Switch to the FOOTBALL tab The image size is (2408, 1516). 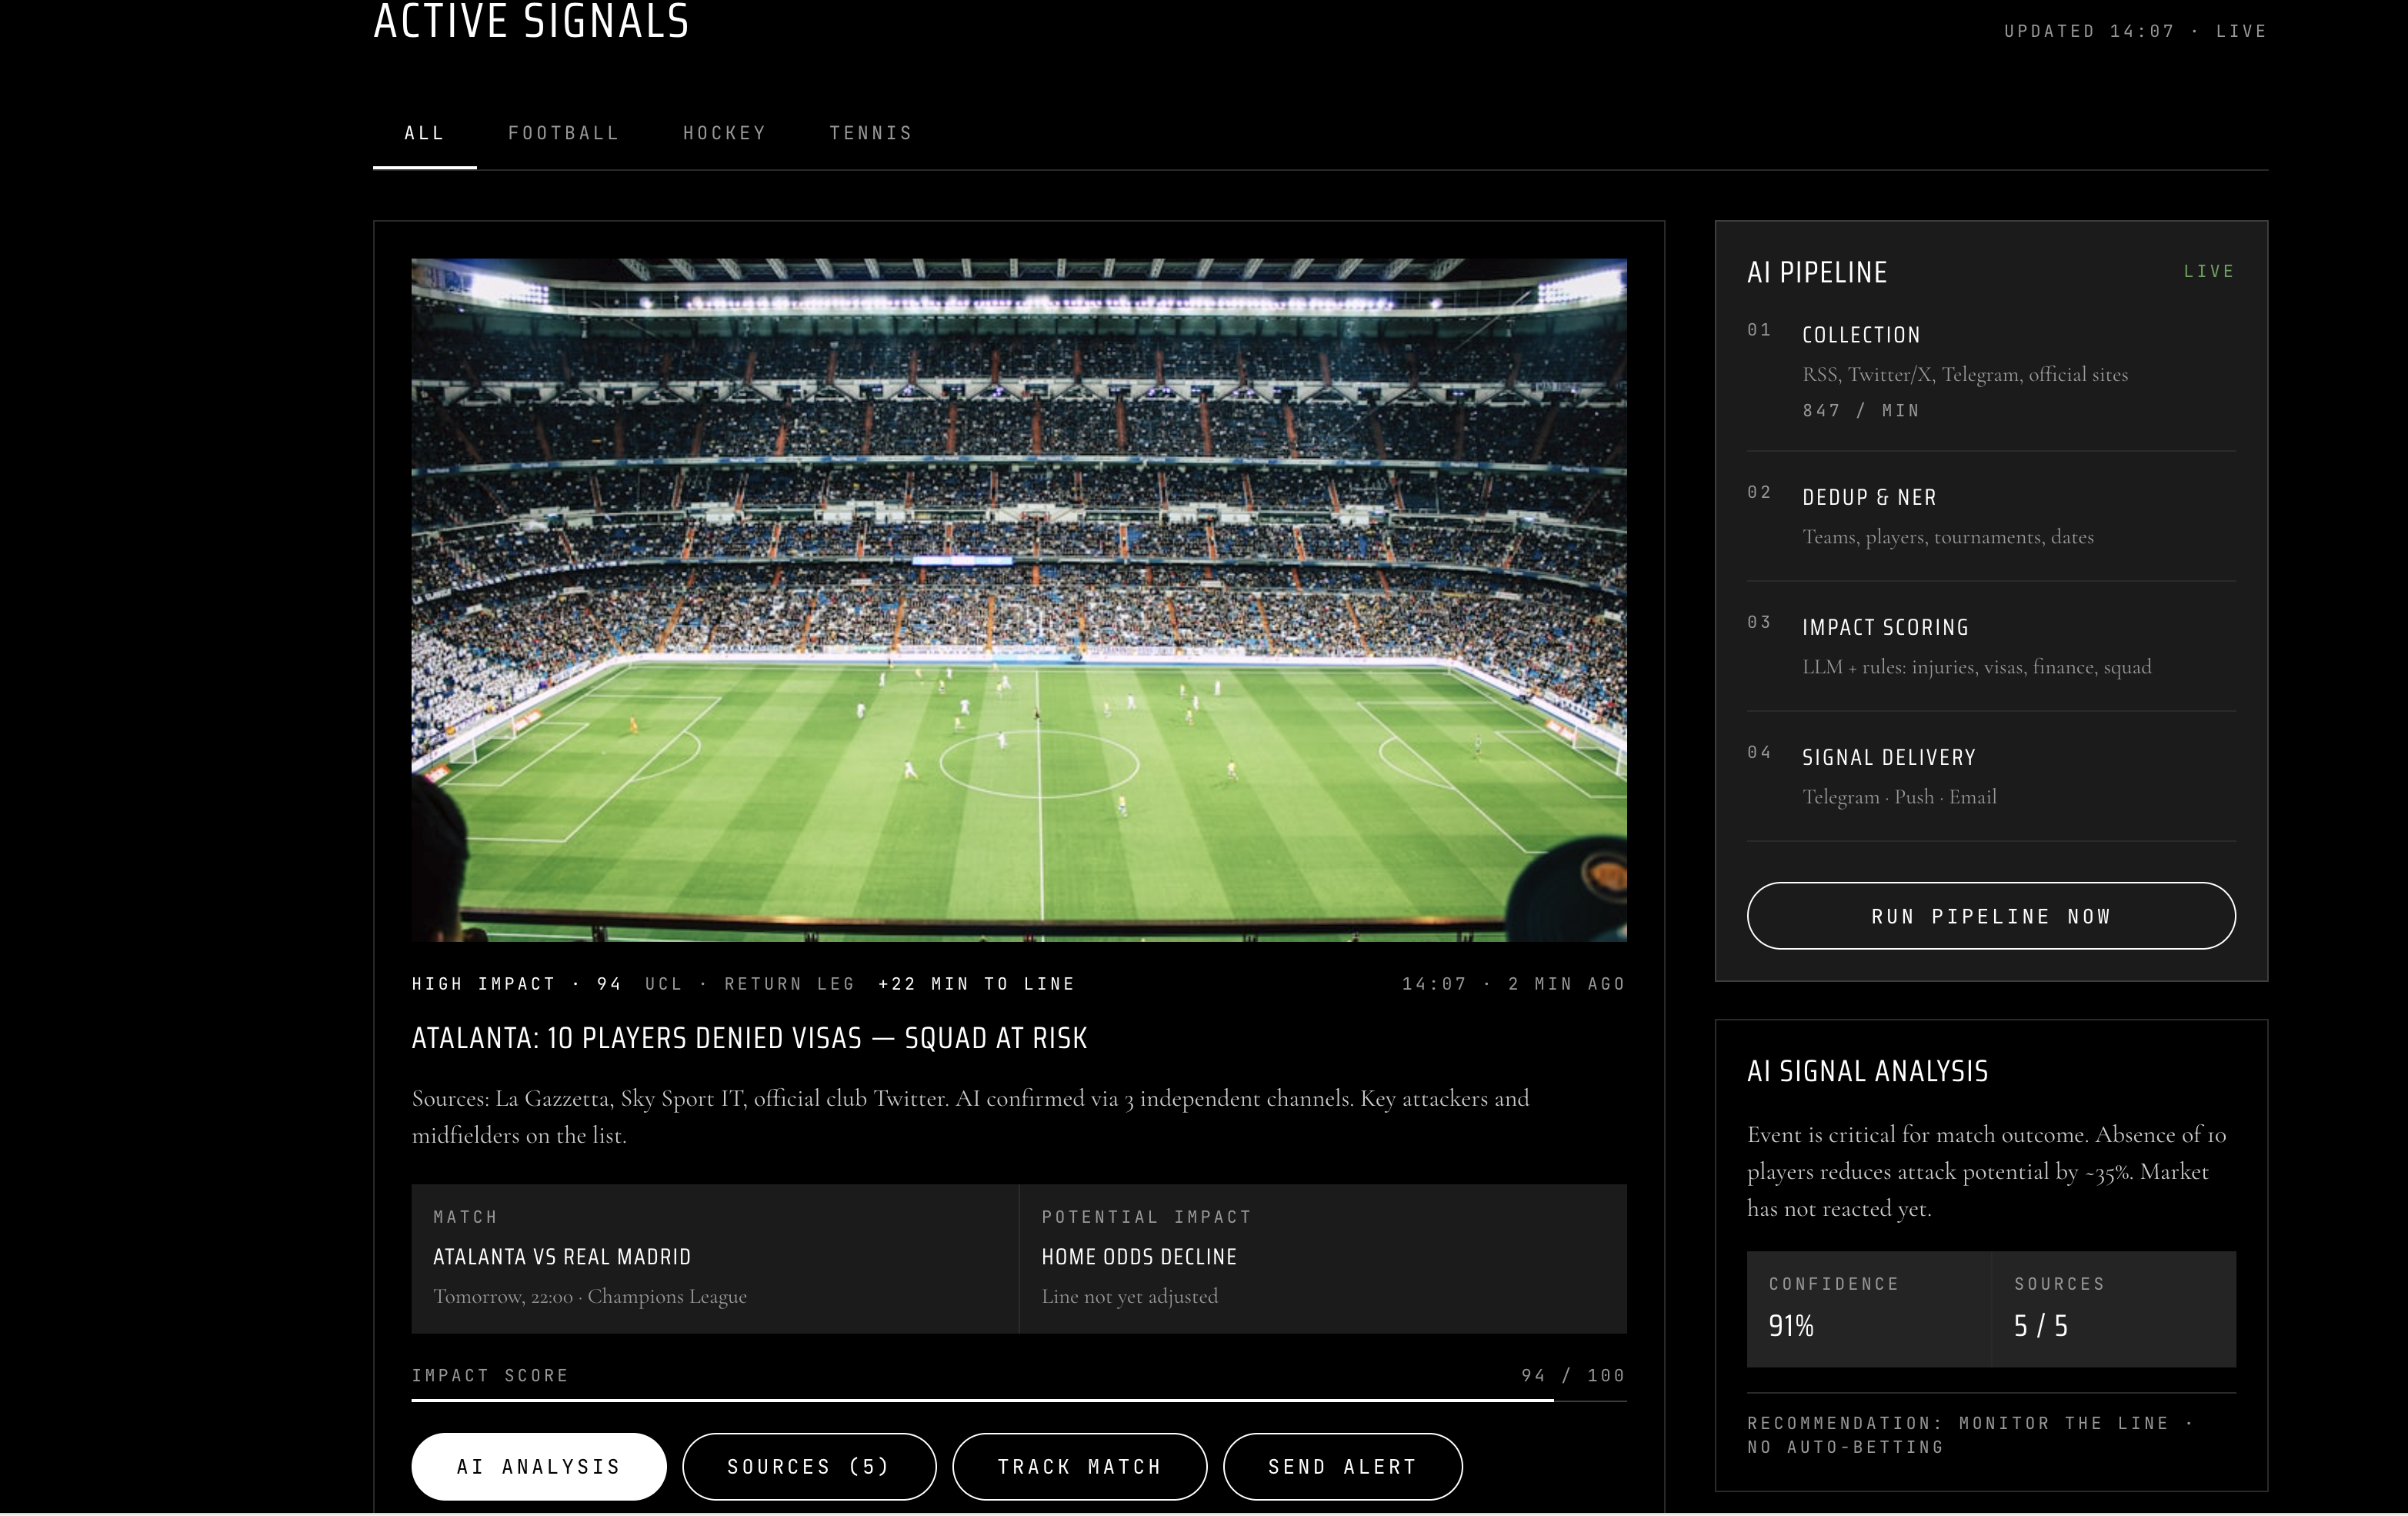point(564,133)
